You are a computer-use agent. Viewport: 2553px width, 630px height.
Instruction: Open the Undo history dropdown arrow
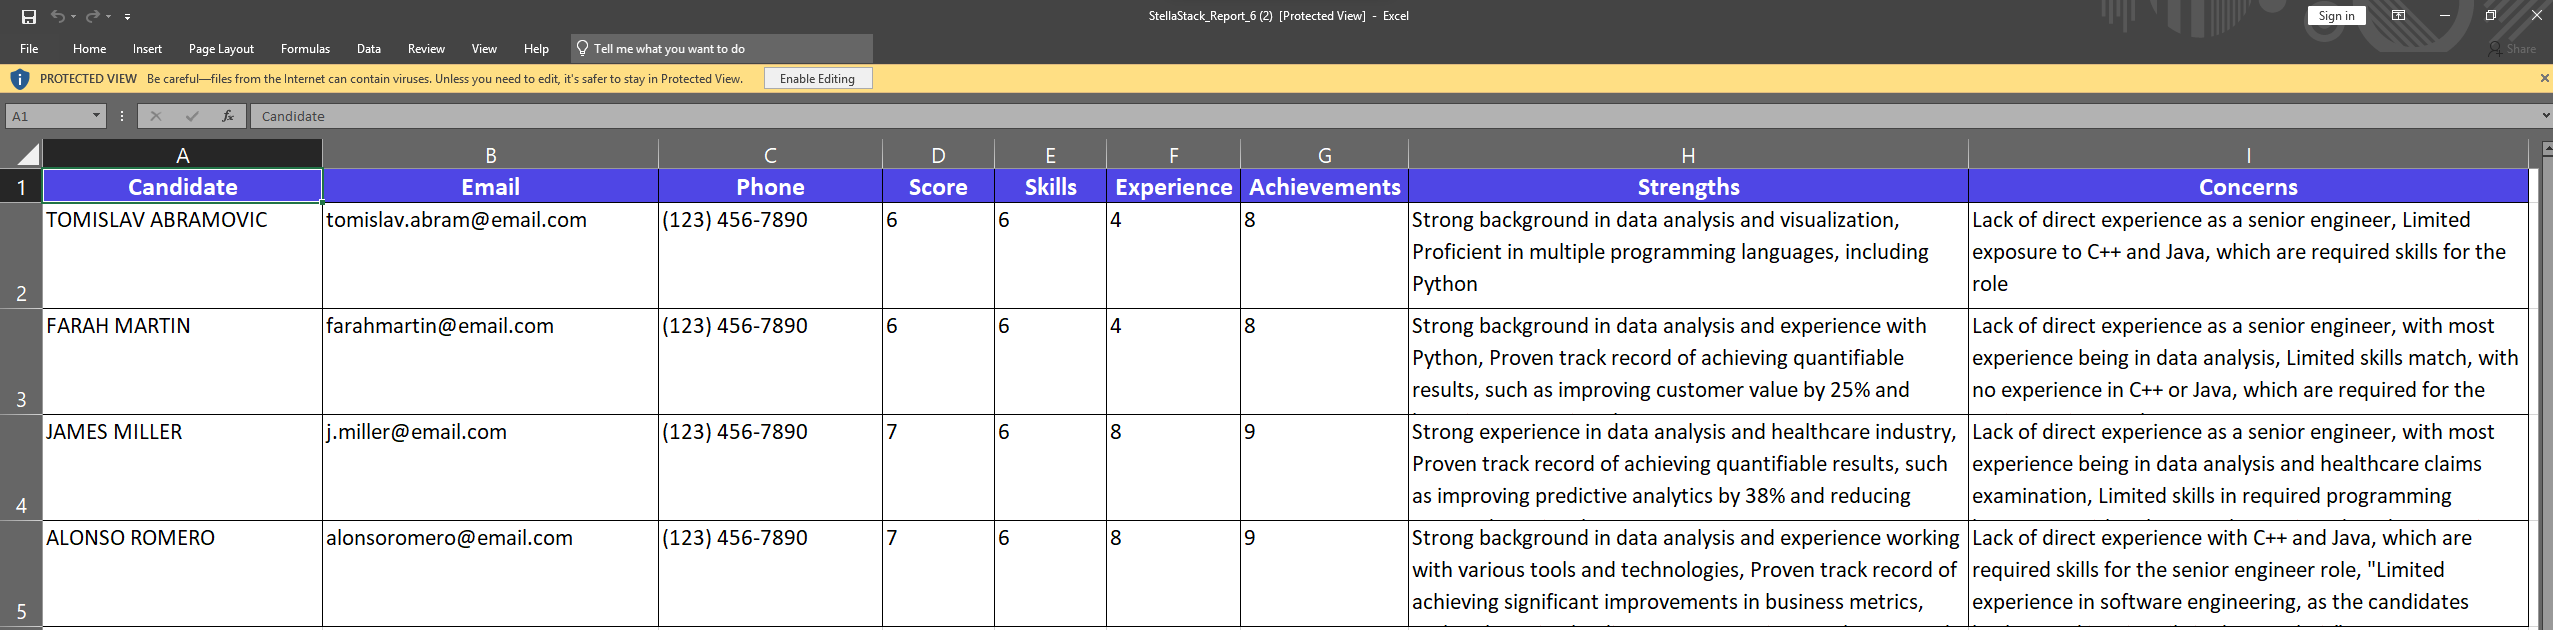click(x=74, y=17)
